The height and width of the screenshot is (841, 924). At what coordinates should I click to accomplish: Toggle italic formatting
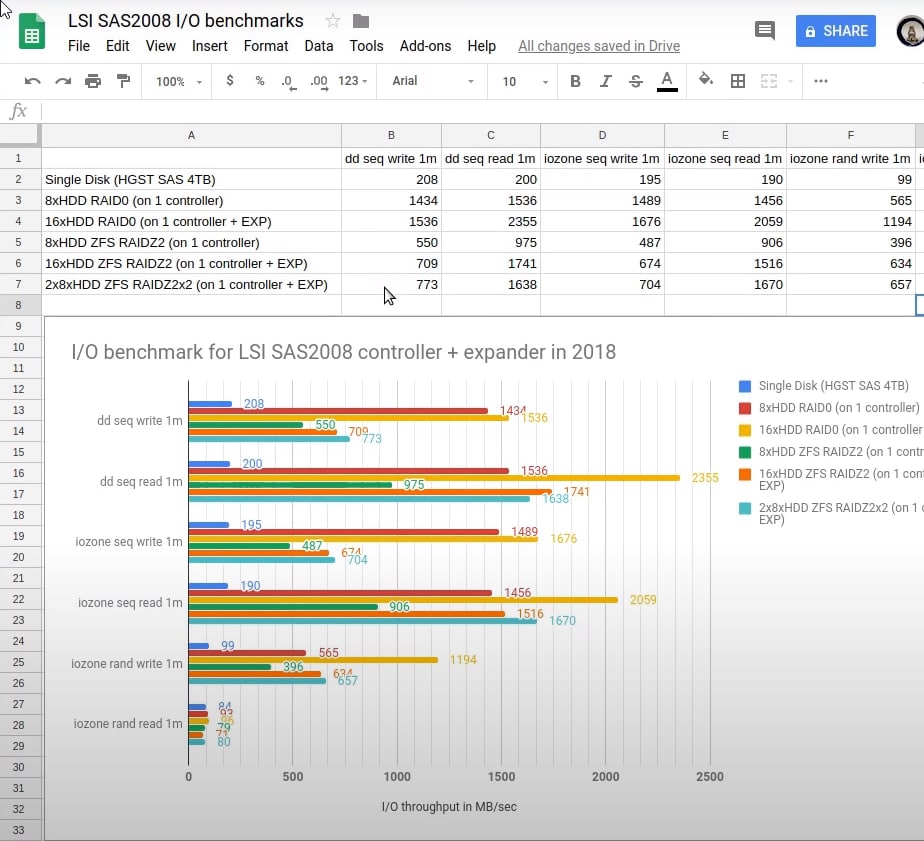pyautogui.click(x=605, y=81)
